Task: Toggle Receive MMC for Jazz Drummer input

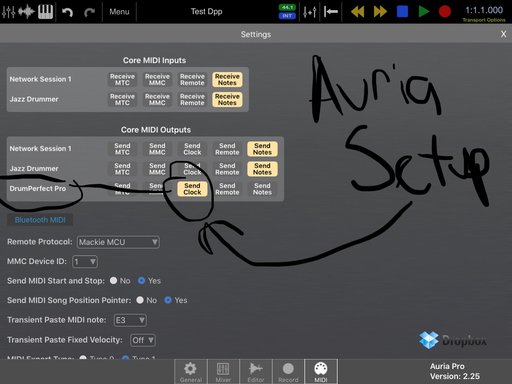Action: 157,100
